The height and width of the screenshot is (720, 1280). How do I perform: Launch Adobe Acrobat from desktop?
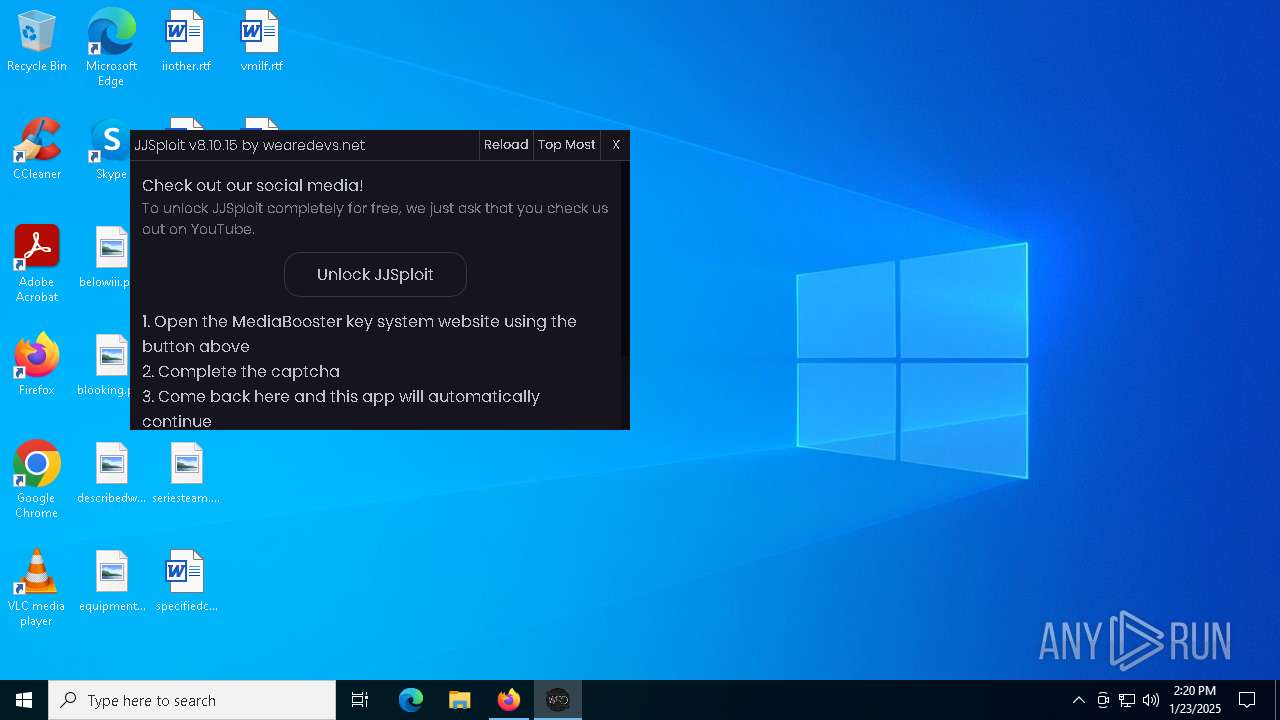37,264
